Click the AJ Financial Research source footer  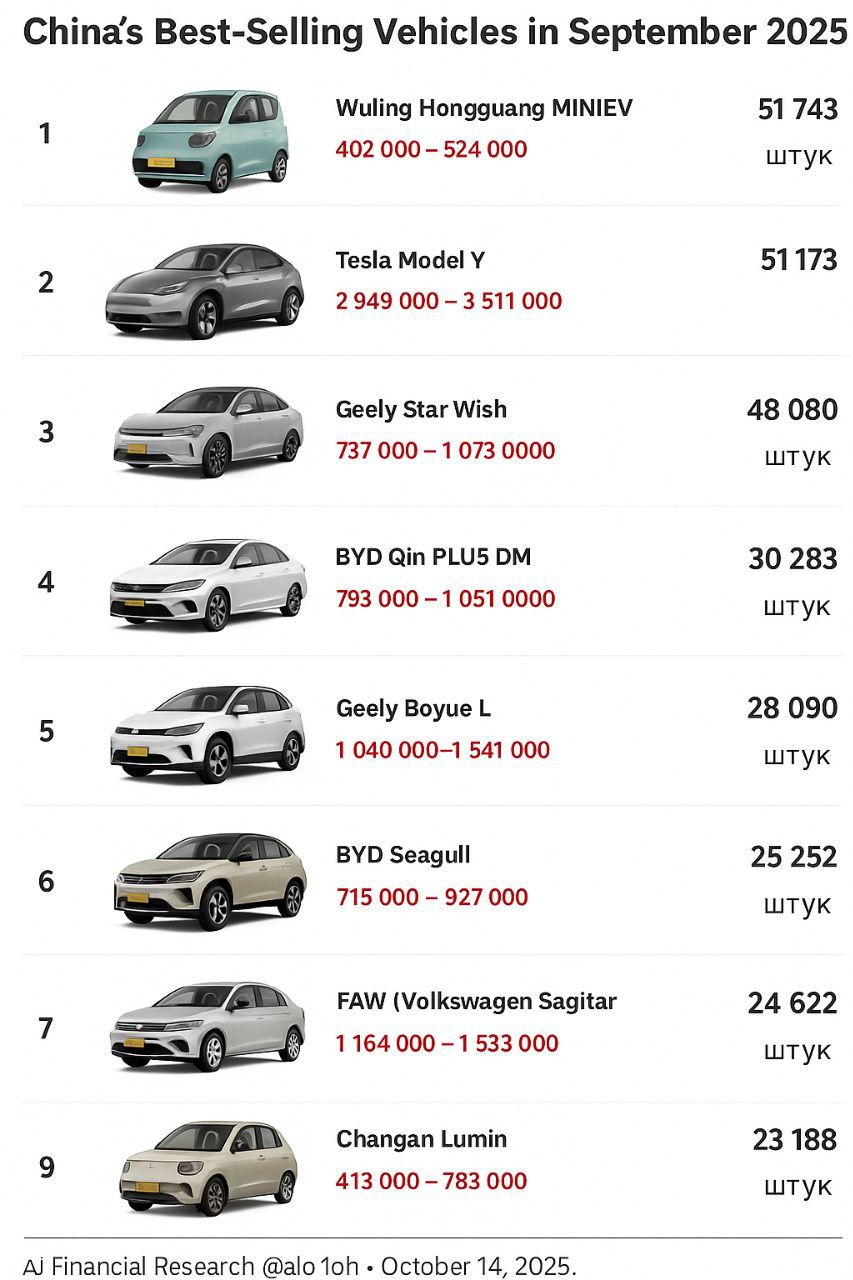[x=300, y=1265]
